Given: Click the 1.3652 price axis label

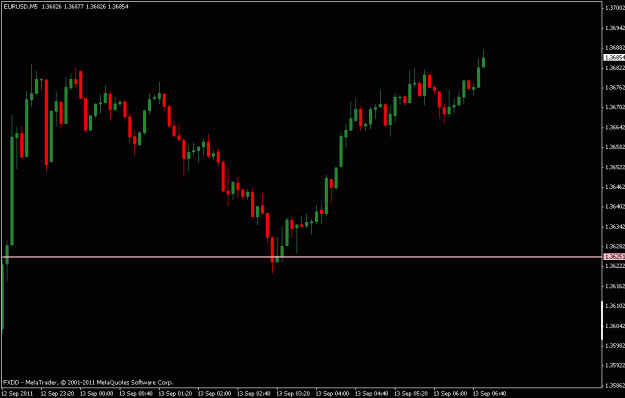Looking at the screenshot, I should (x=615, y=167).
